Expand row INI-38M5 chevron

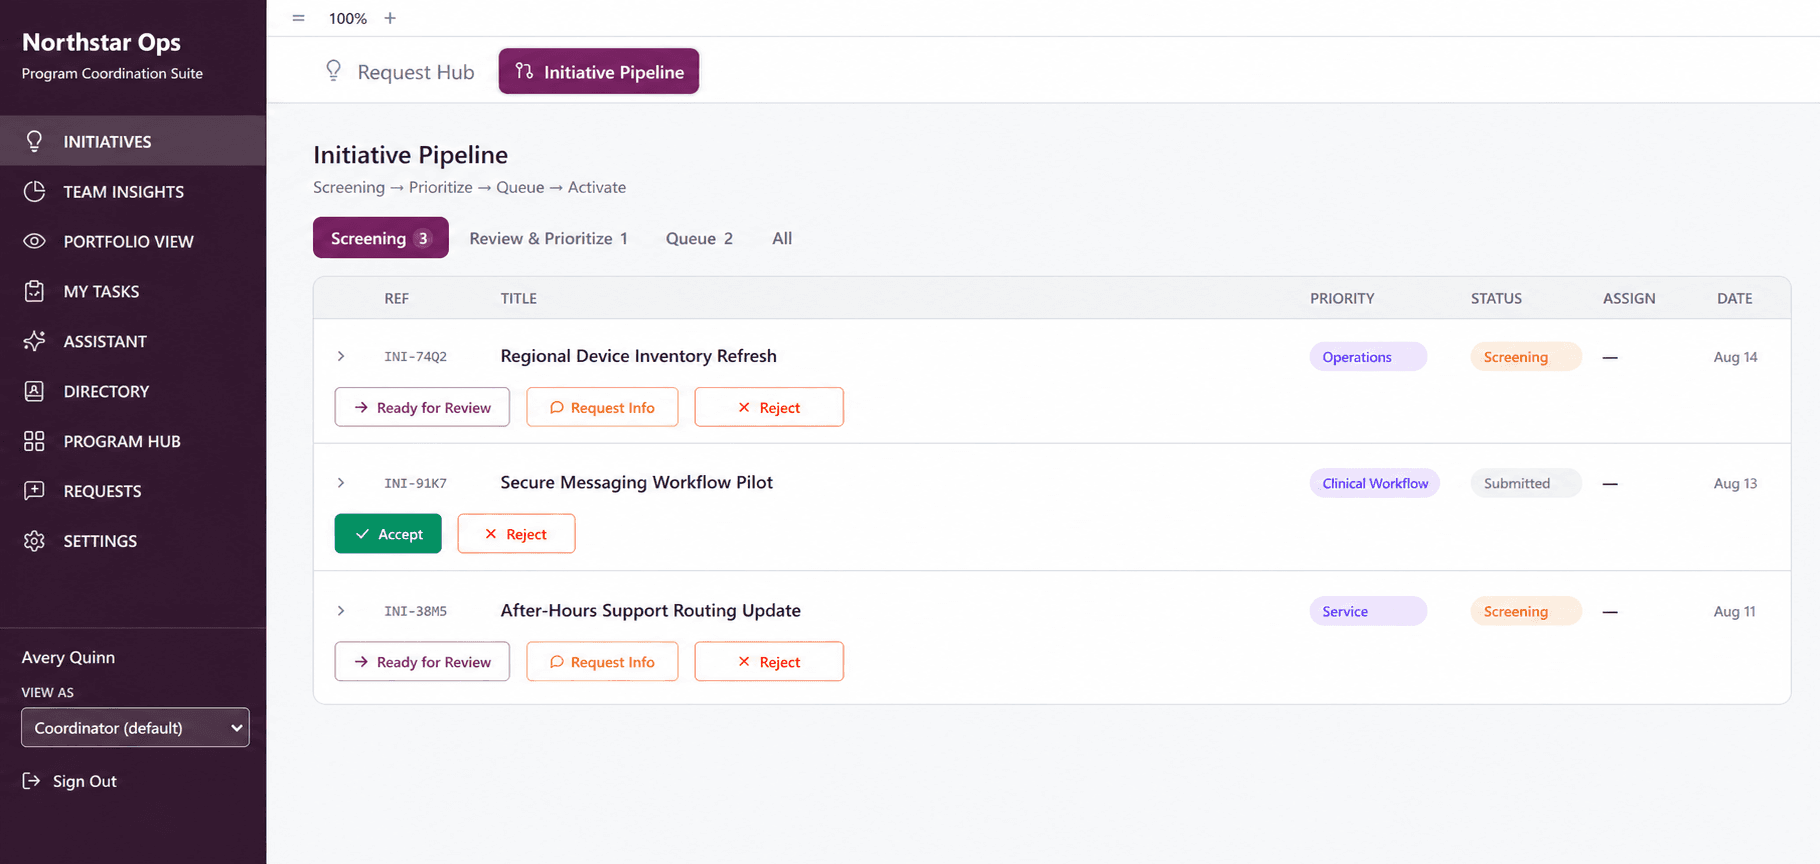pyautogui.click(x=341, y=611)
